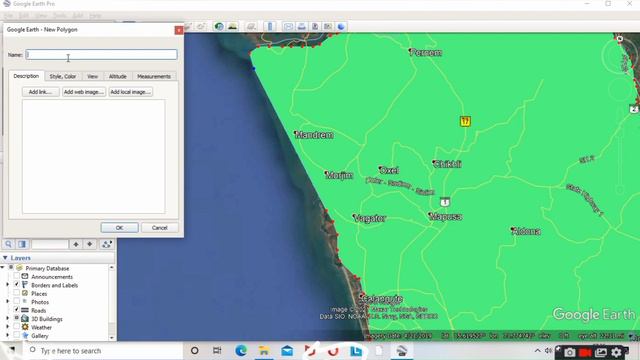
Task: Click the save image toolbar icon
Action: click(x=315, y=27)
